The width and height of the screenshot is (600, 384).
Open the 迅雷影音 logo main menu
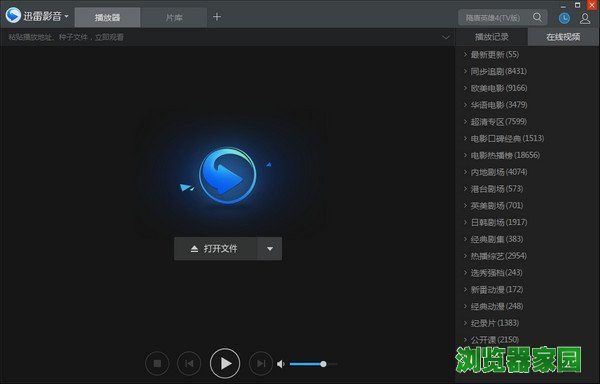click(x=37, y=16)
